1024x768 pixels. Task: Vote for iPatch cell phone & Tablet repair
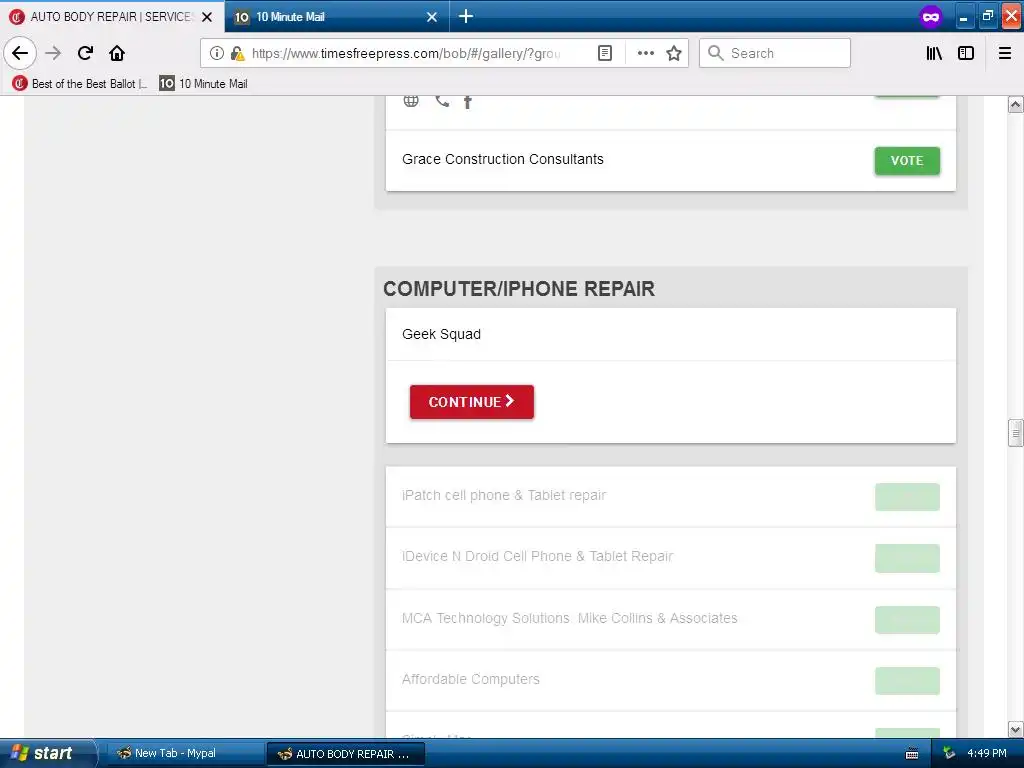907,497
